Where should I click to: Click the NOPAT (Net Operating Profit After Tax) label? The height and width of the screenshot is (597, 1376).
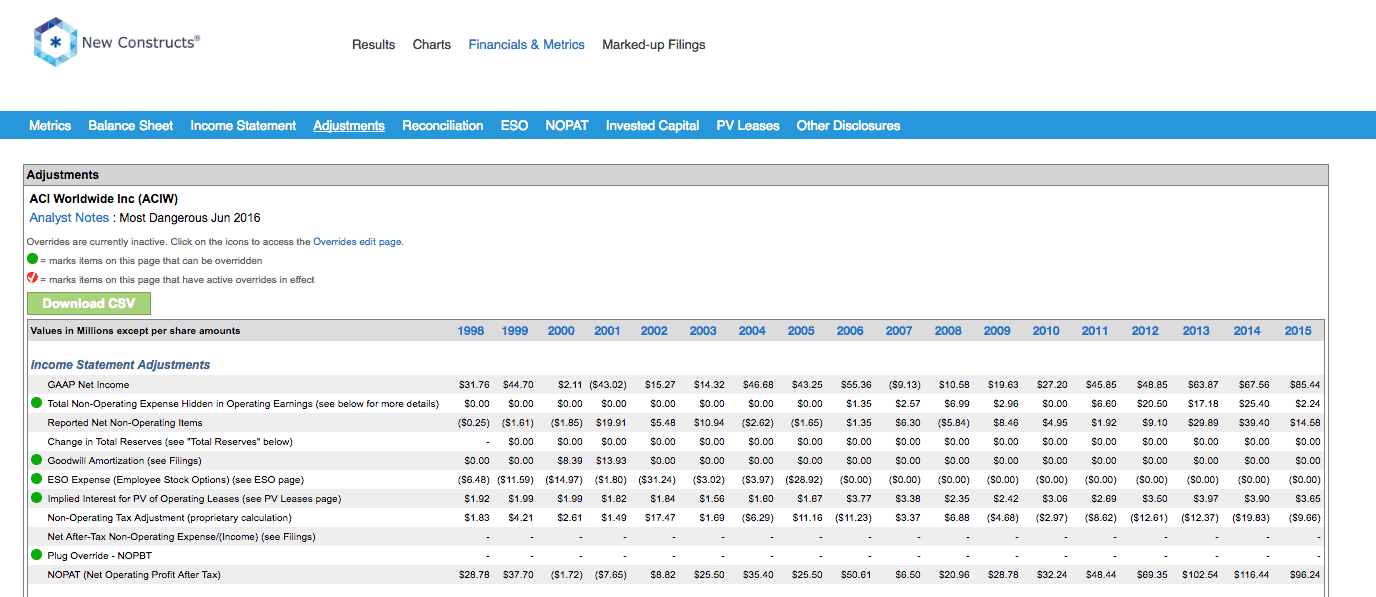[132, 575]
